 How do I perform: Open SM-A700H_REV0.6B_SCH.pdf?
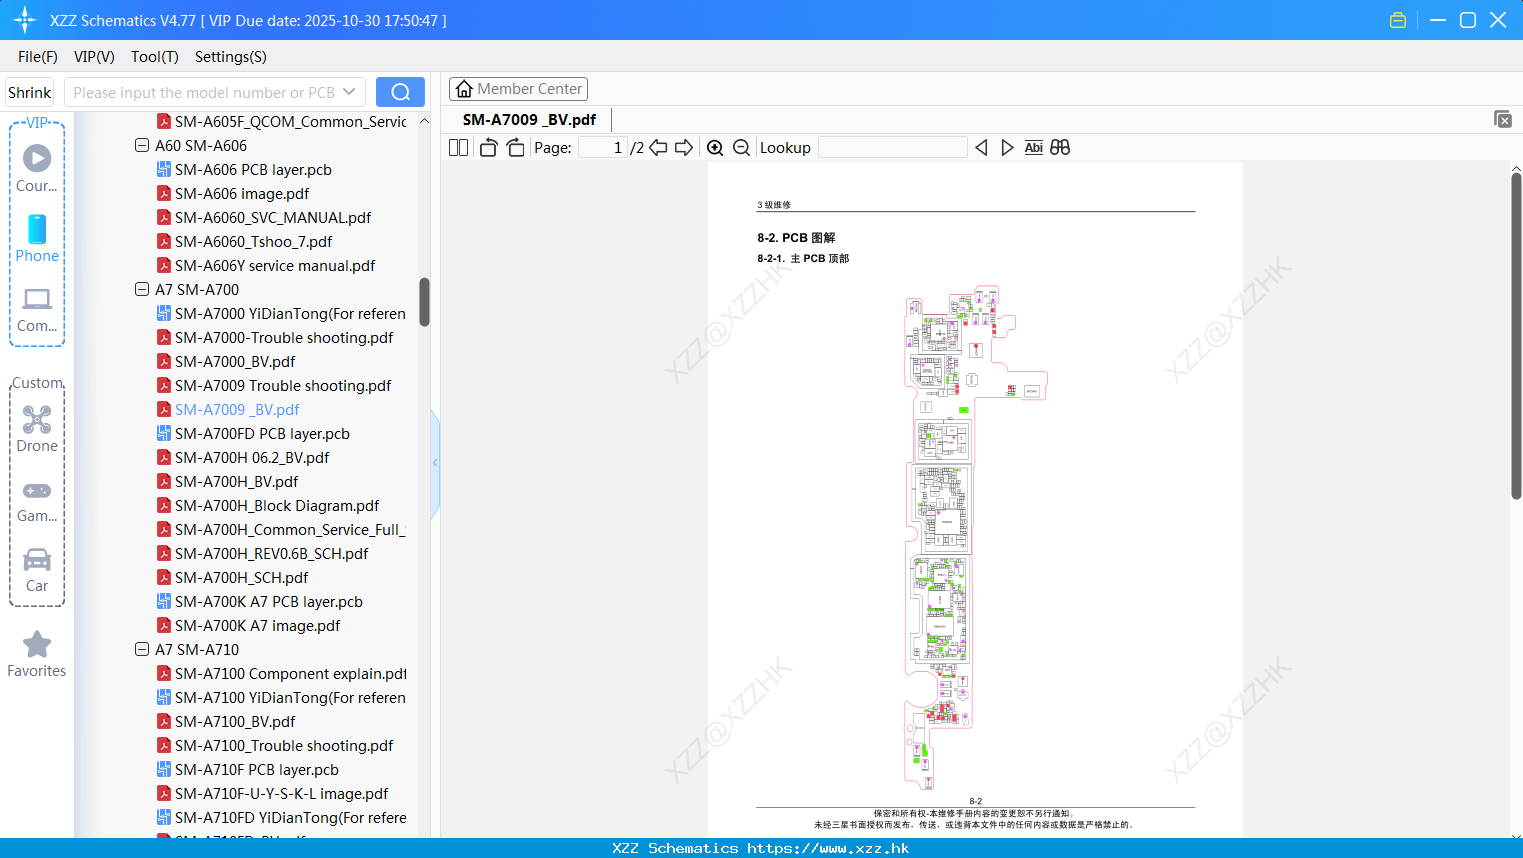click(271, 553)
